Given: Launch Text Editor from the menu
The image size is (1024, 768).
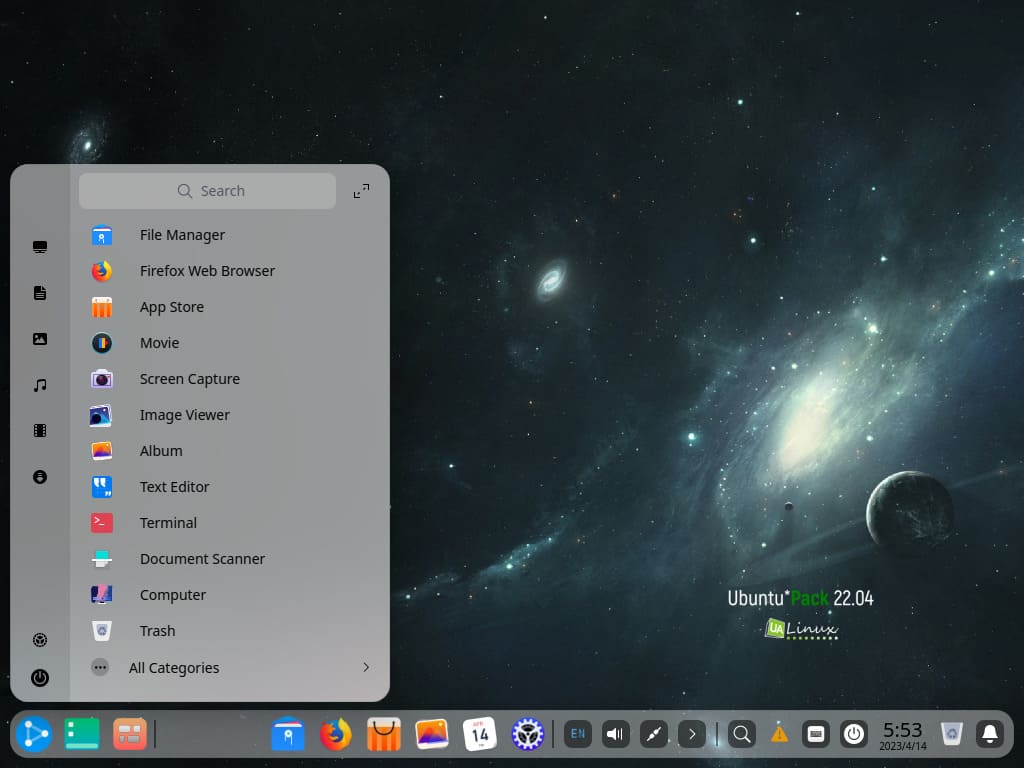Looking at the screenshot, I should pyautogui.click(x=231, y=487).
